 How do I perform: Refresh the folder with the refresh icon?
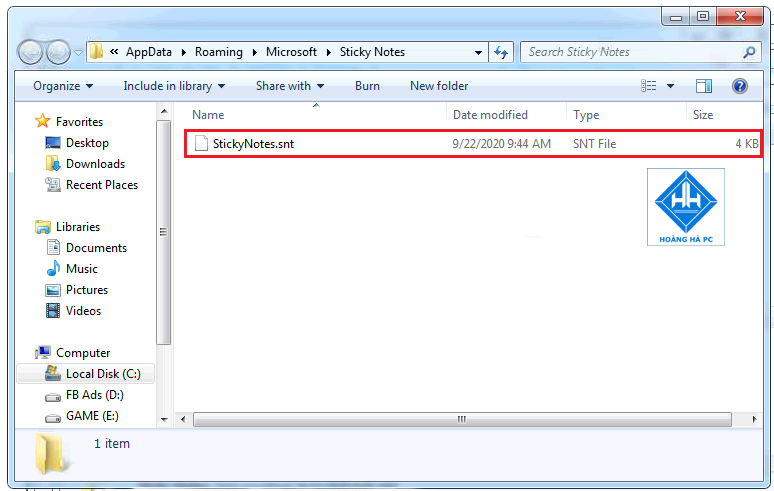(x=501, y=52)
